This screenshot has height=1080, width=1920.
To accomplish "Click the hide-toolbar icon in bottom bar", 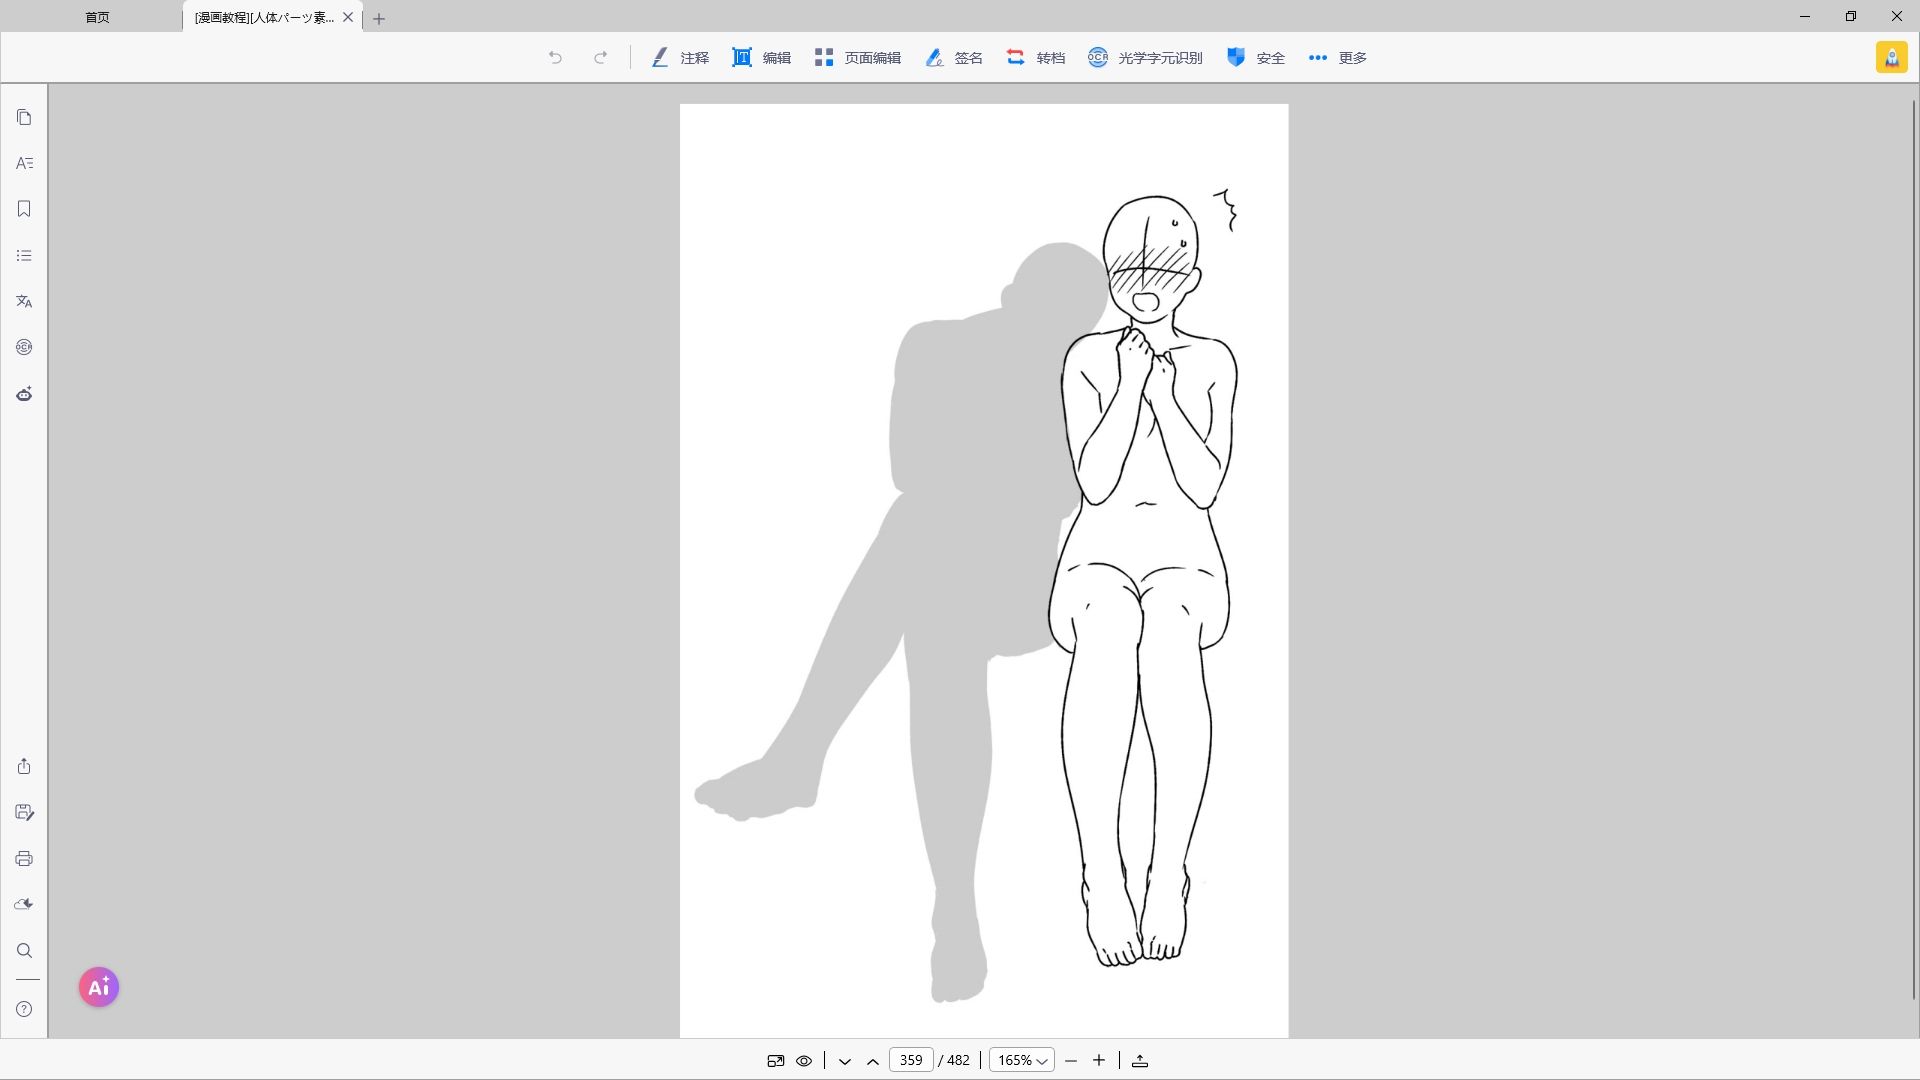I will pyautogui.click(x=1140, y=1061).
